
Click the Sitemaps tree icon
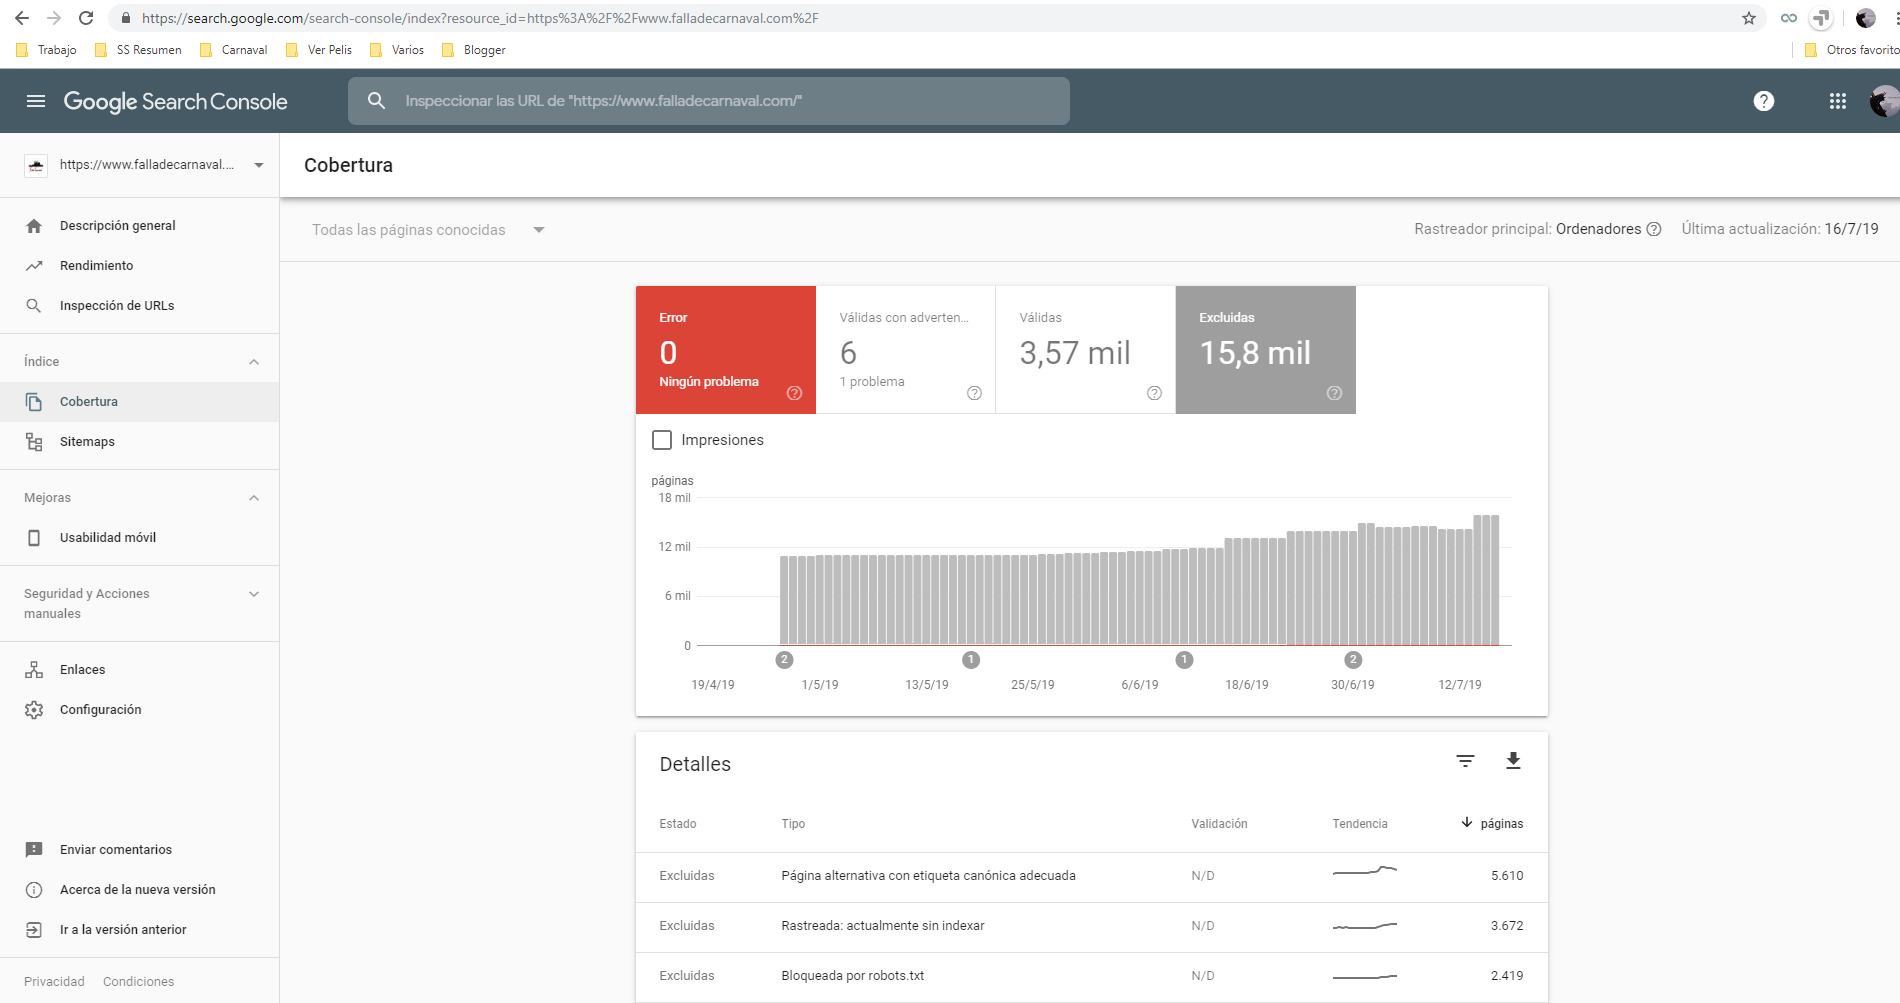tap(34, 442)
